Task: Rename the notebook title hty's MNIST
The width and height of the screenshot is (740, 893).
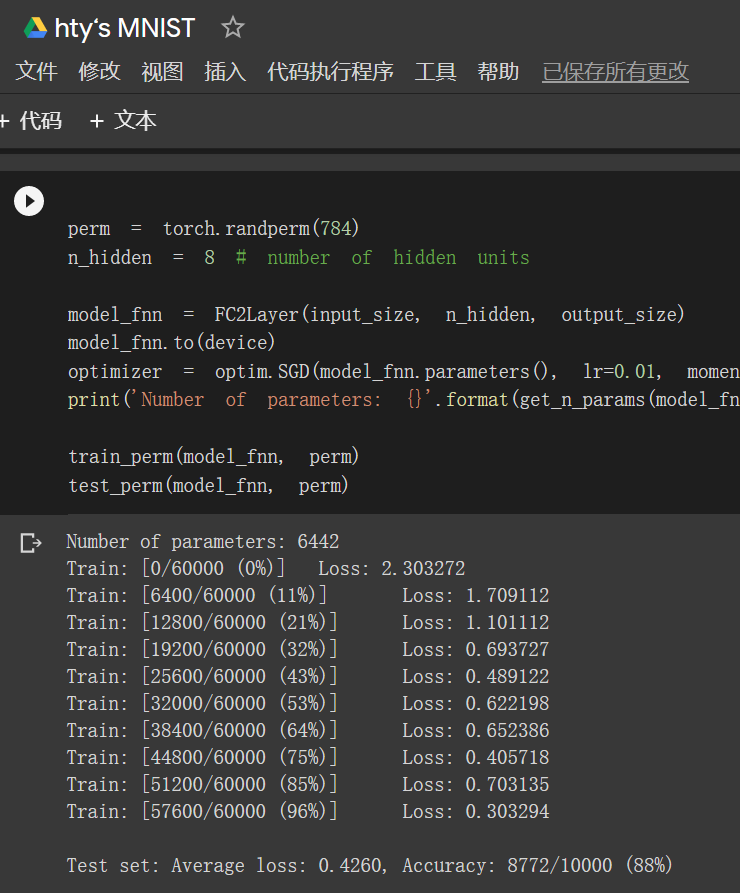Action: point(125,28)
